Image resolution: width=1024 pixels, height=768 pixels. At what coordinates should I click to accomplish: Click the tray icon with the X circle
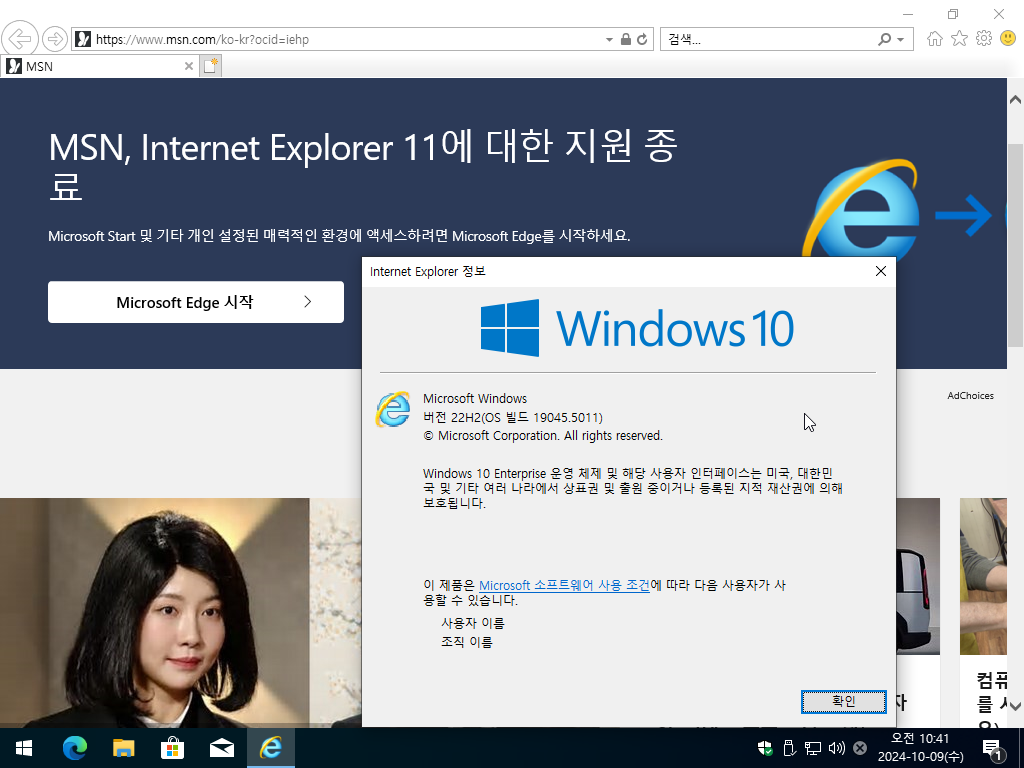[x=860, y=748]
